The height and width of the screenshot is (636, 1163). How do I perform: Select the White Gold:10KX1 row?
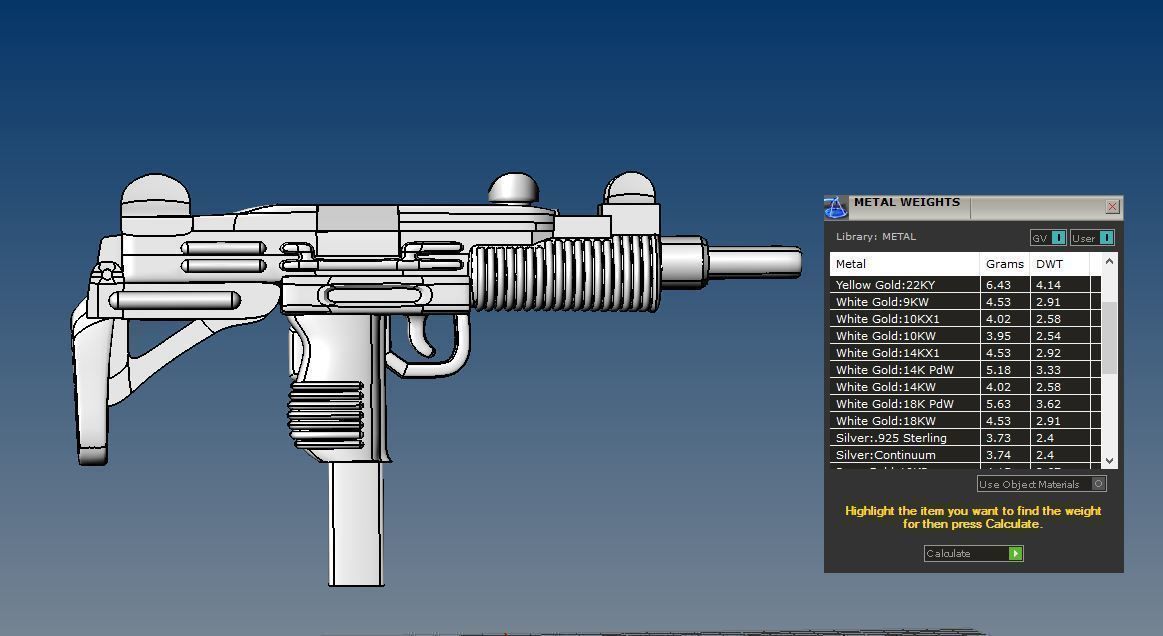(965, 319)
